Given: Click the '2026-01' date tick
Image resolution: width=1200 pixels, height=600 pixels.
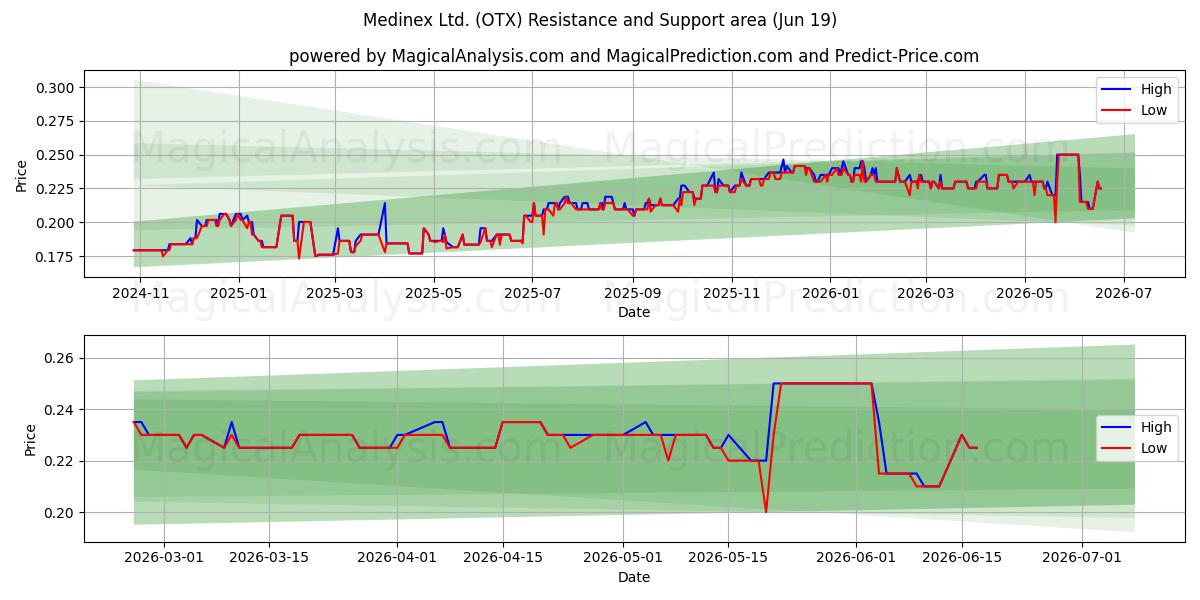Looking at the screenshot, I should [x=829, y=294].
